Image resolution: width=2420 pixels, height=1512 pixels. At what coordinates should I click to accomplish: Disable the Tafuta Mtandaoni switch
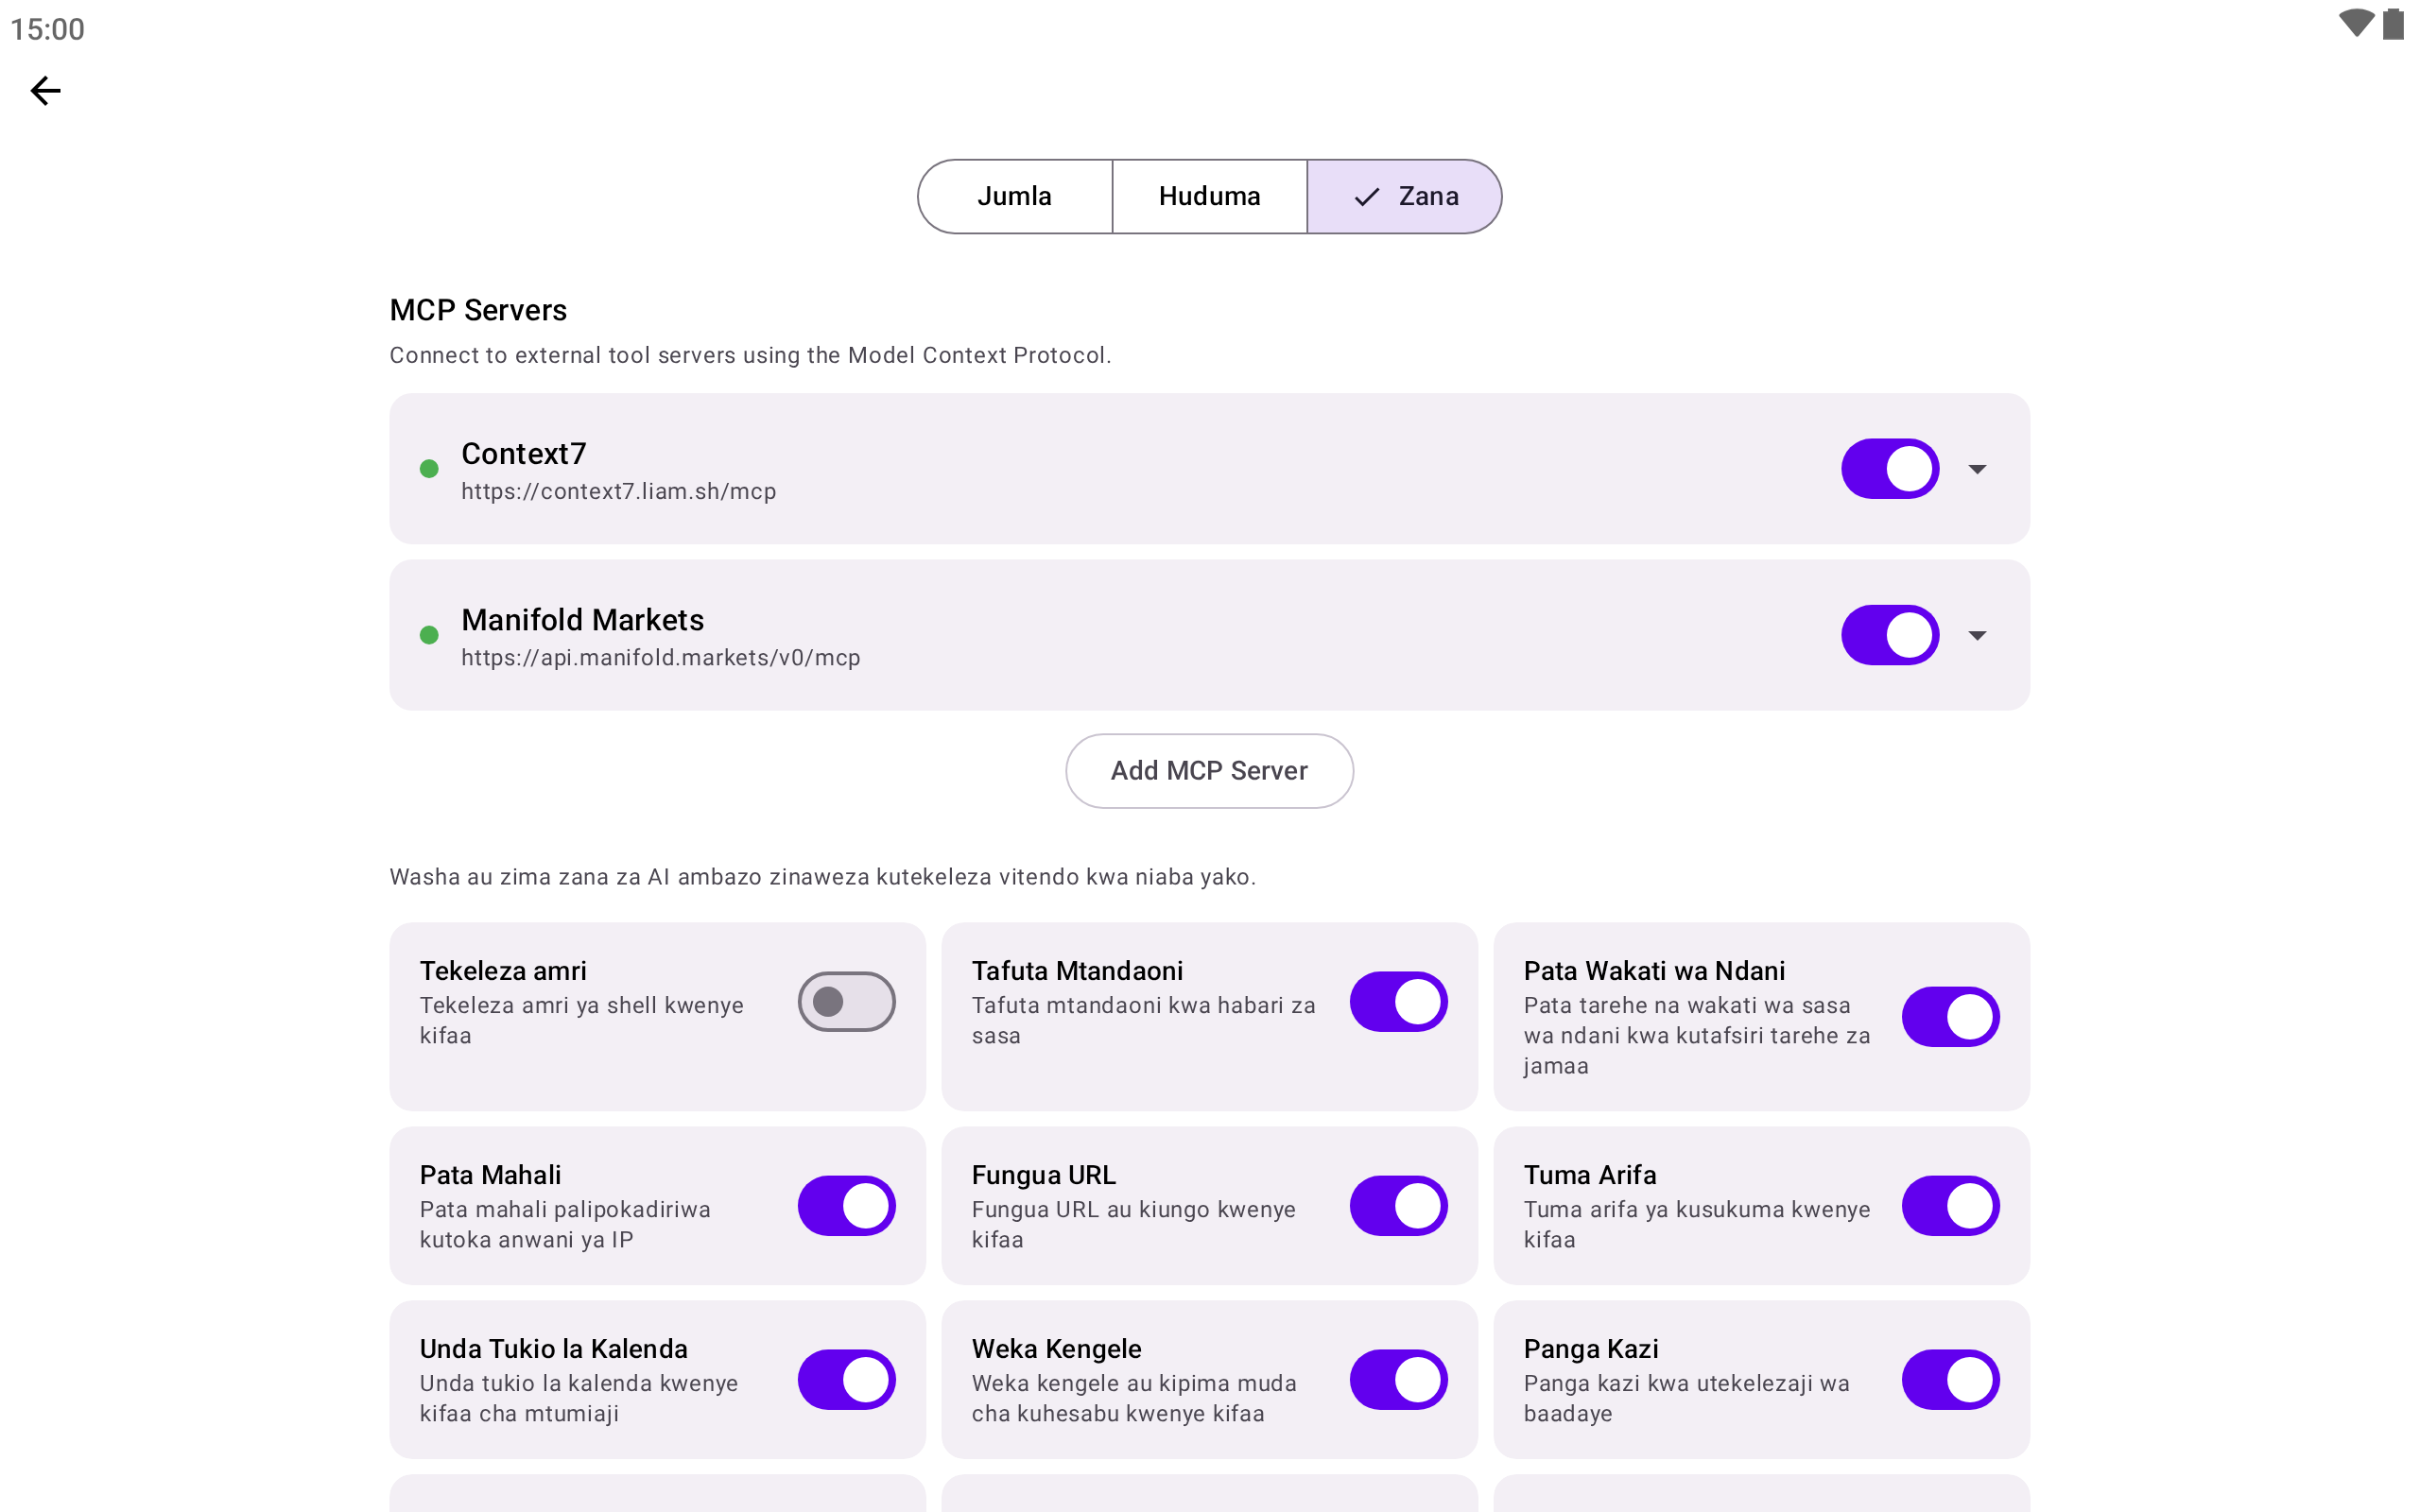(x=1398, y=1001)
